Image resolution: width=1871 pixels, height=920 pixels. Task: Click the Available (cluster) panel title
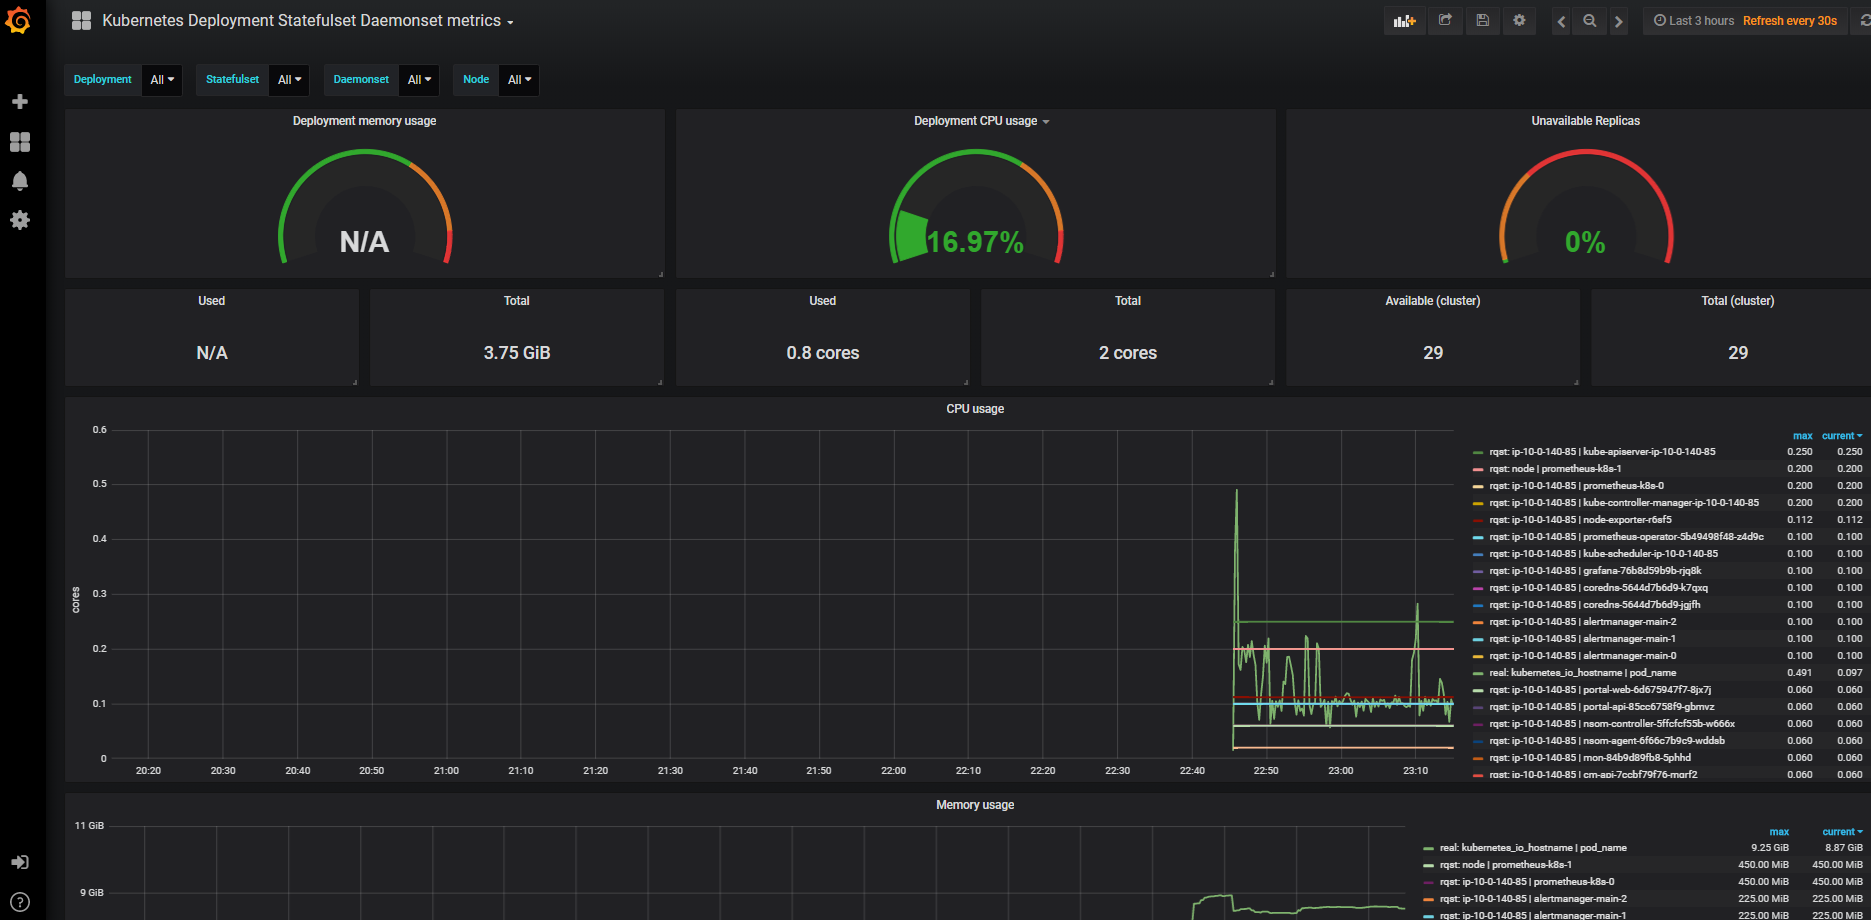[x=1432, y=301]
